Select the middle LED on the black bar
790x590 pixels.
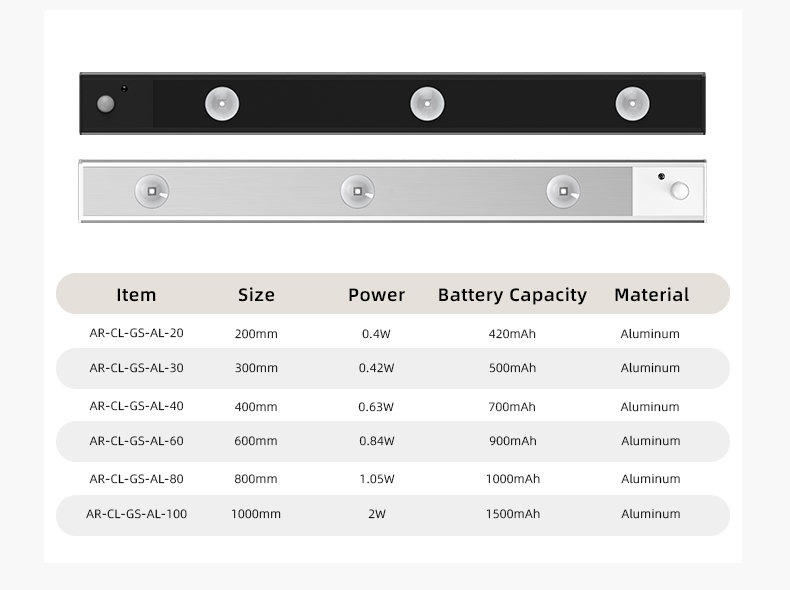pyautogui.click(x=427, y=104)
